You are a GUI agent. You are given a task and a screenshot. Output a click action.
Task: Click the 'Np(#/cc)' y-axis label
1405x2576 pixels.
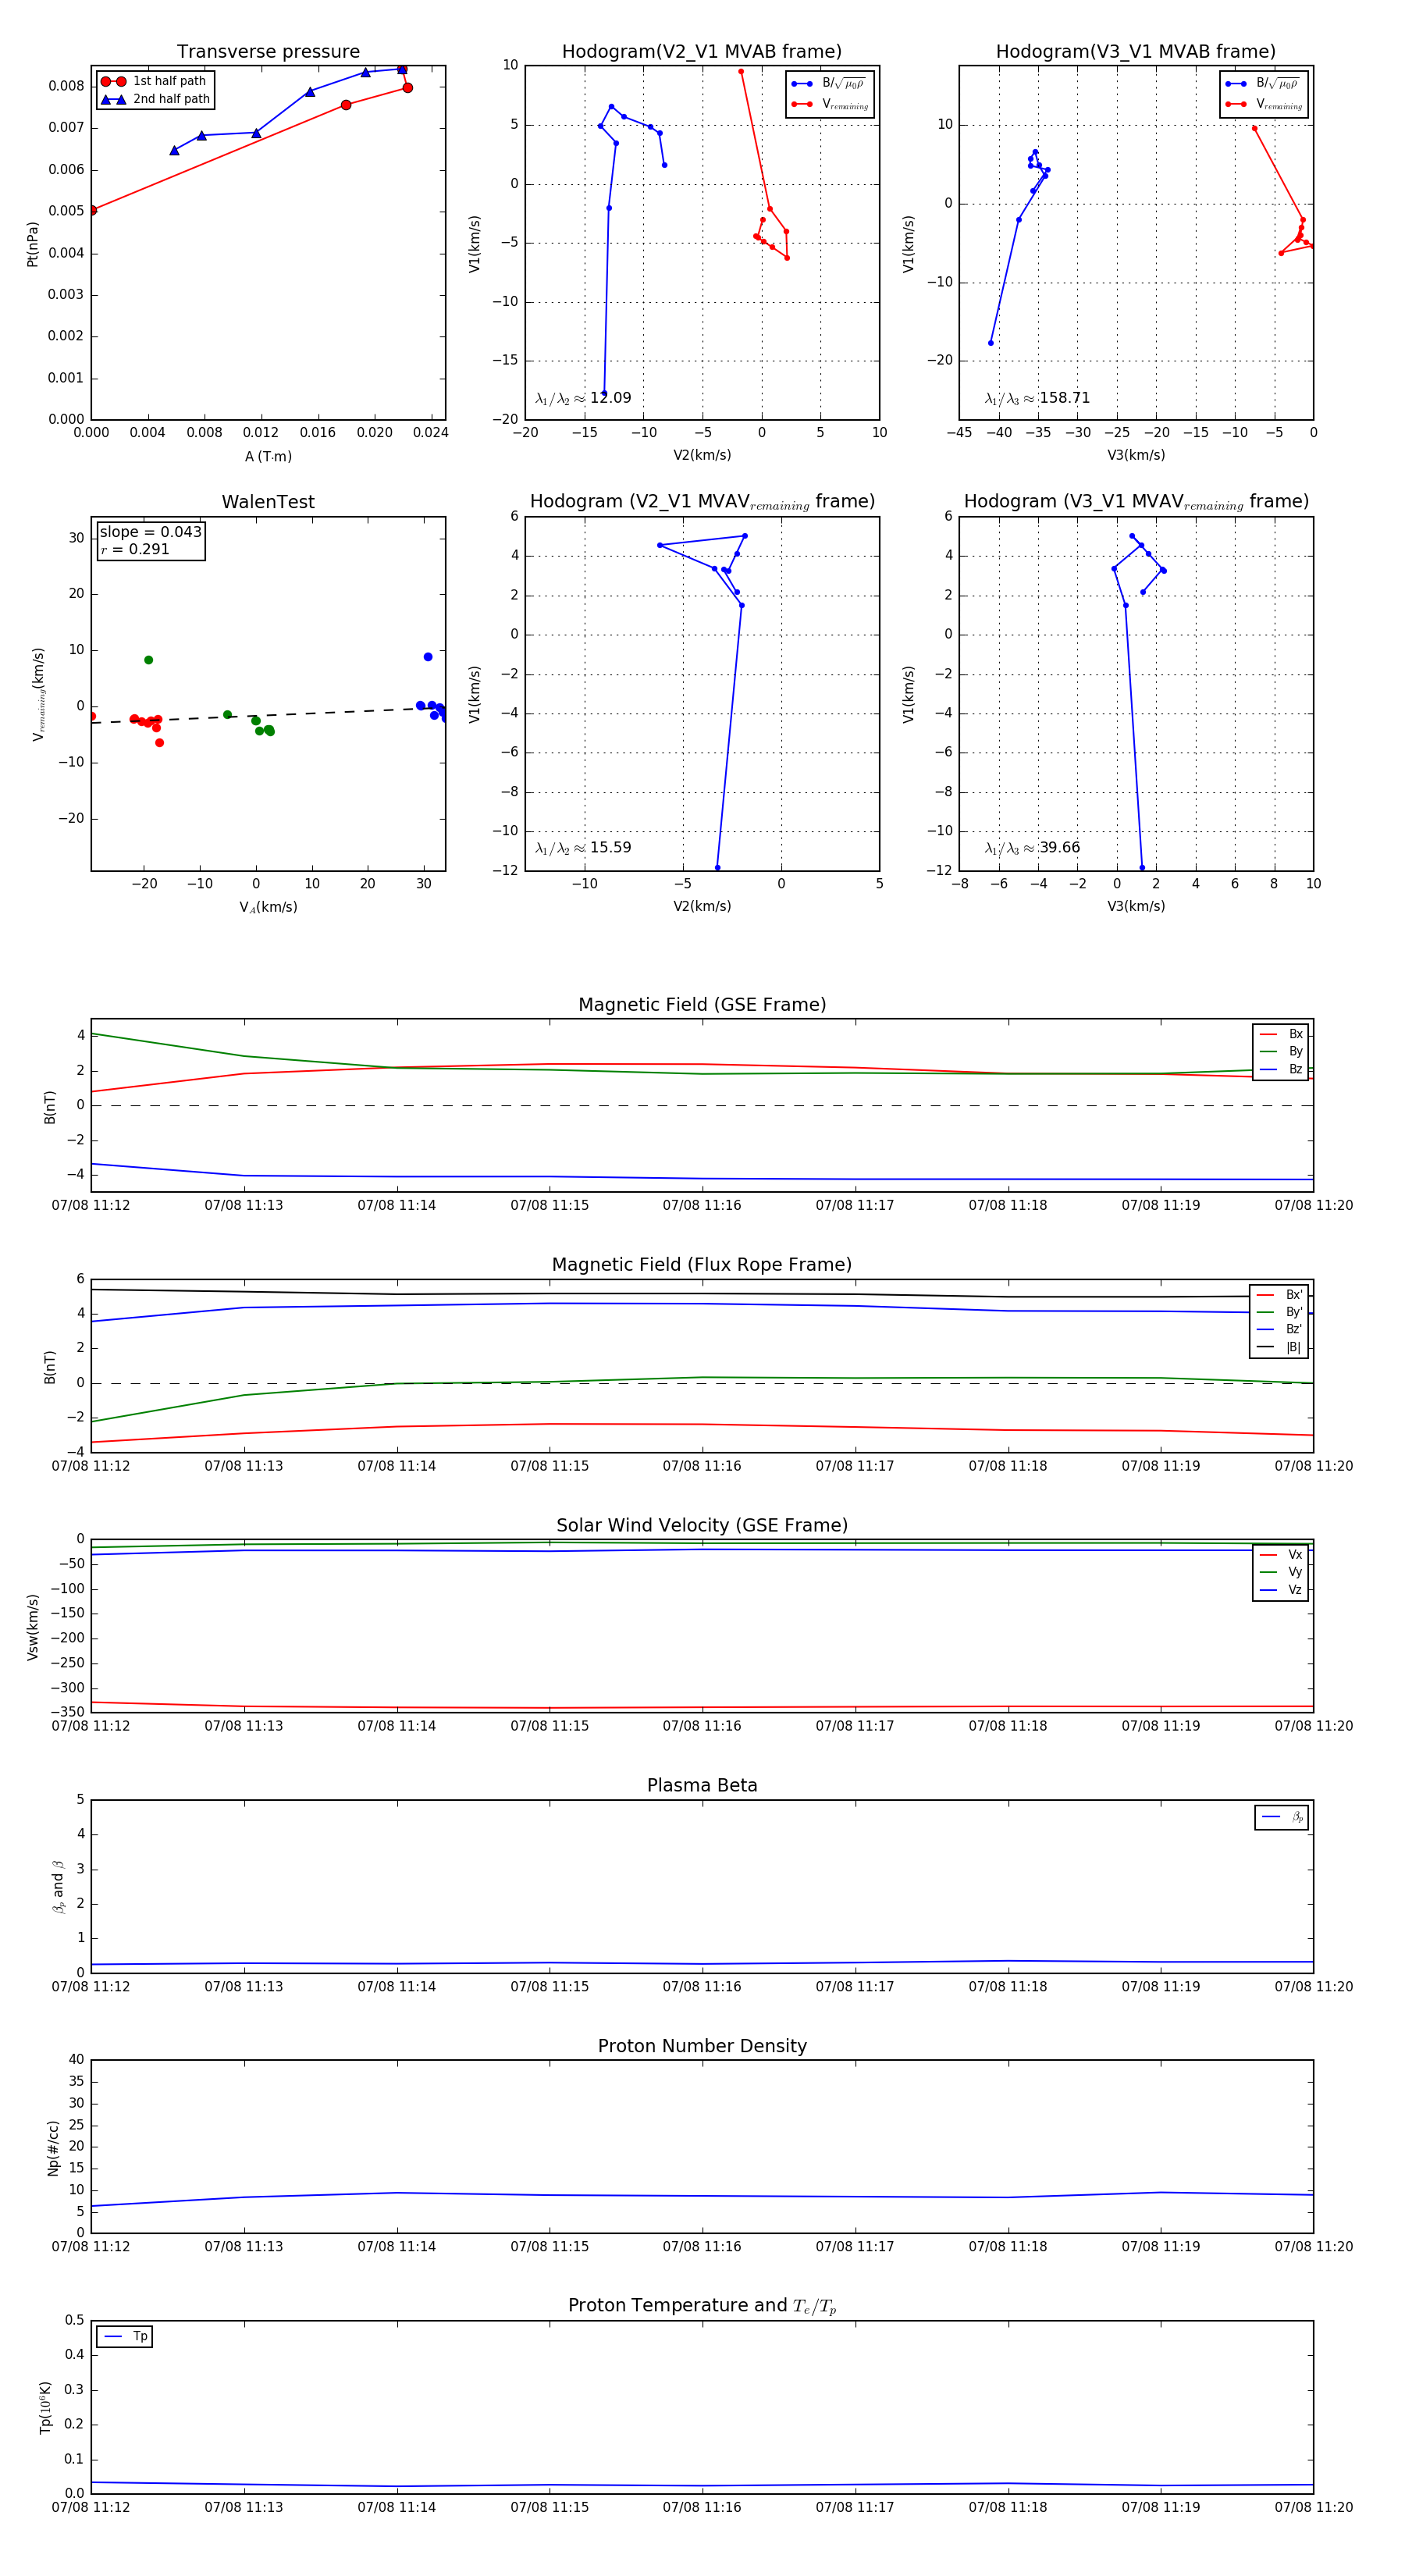pyautogui.click(x=53, y=2148)
